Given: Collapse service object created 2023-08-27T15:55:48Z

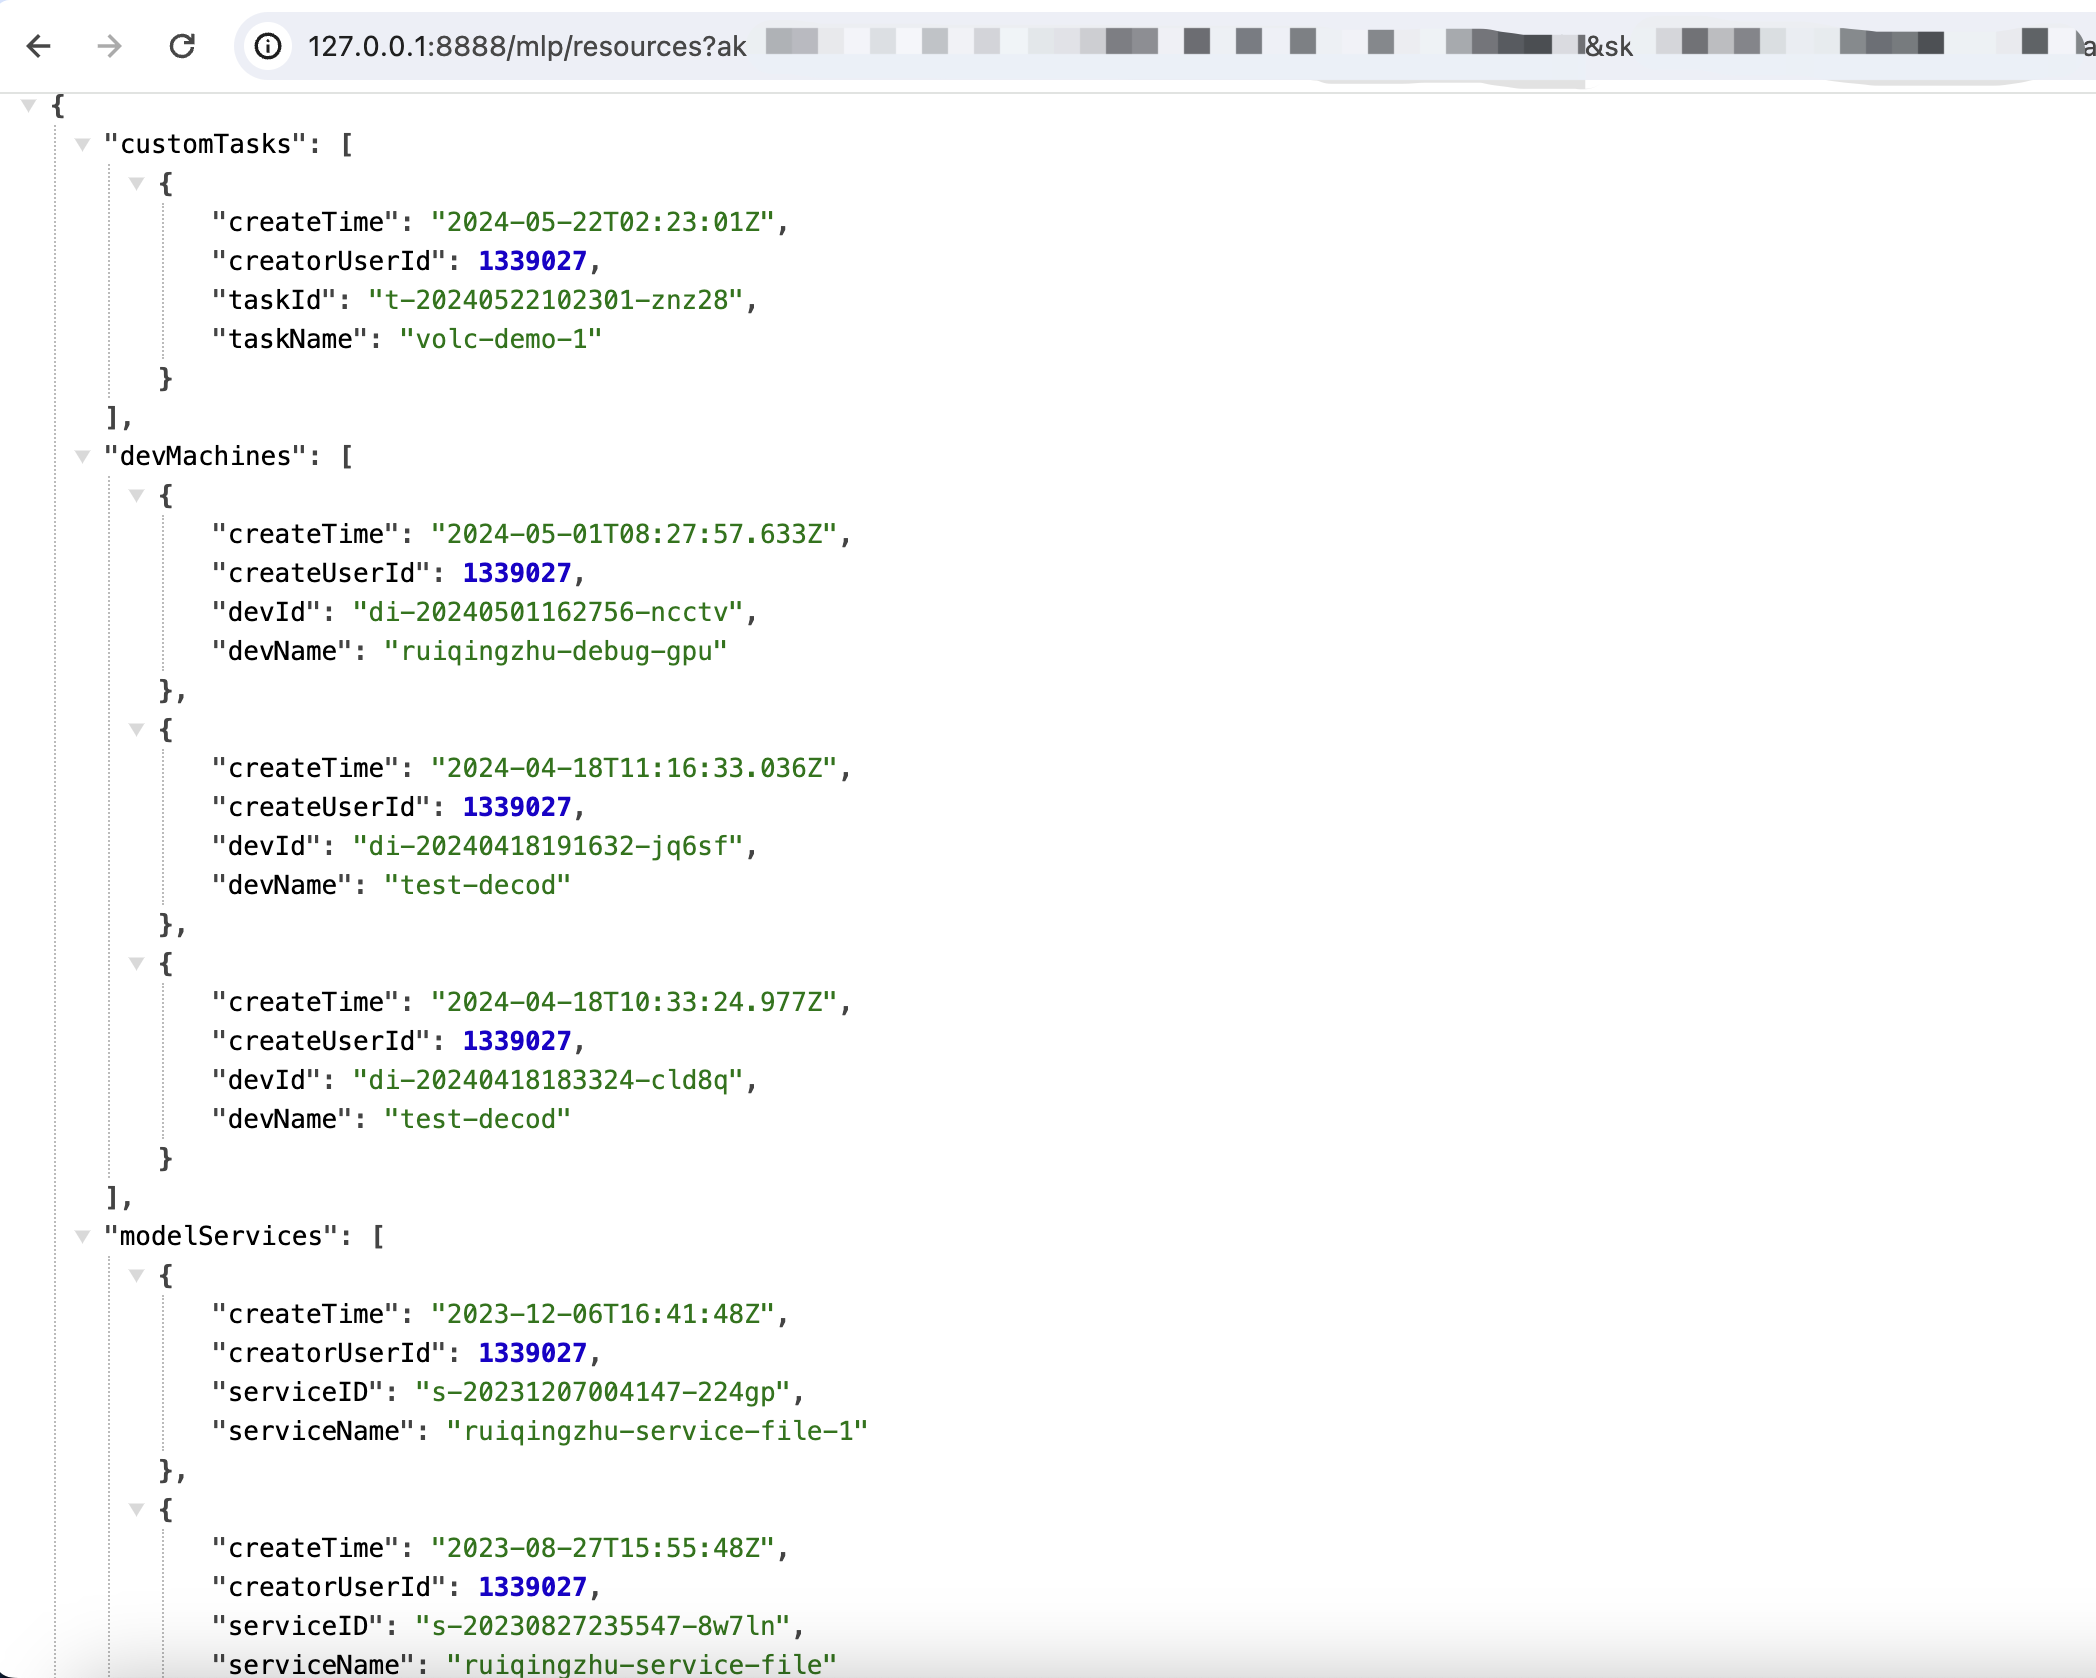Looking at the screenshot, I should [x=137, y=1509].
